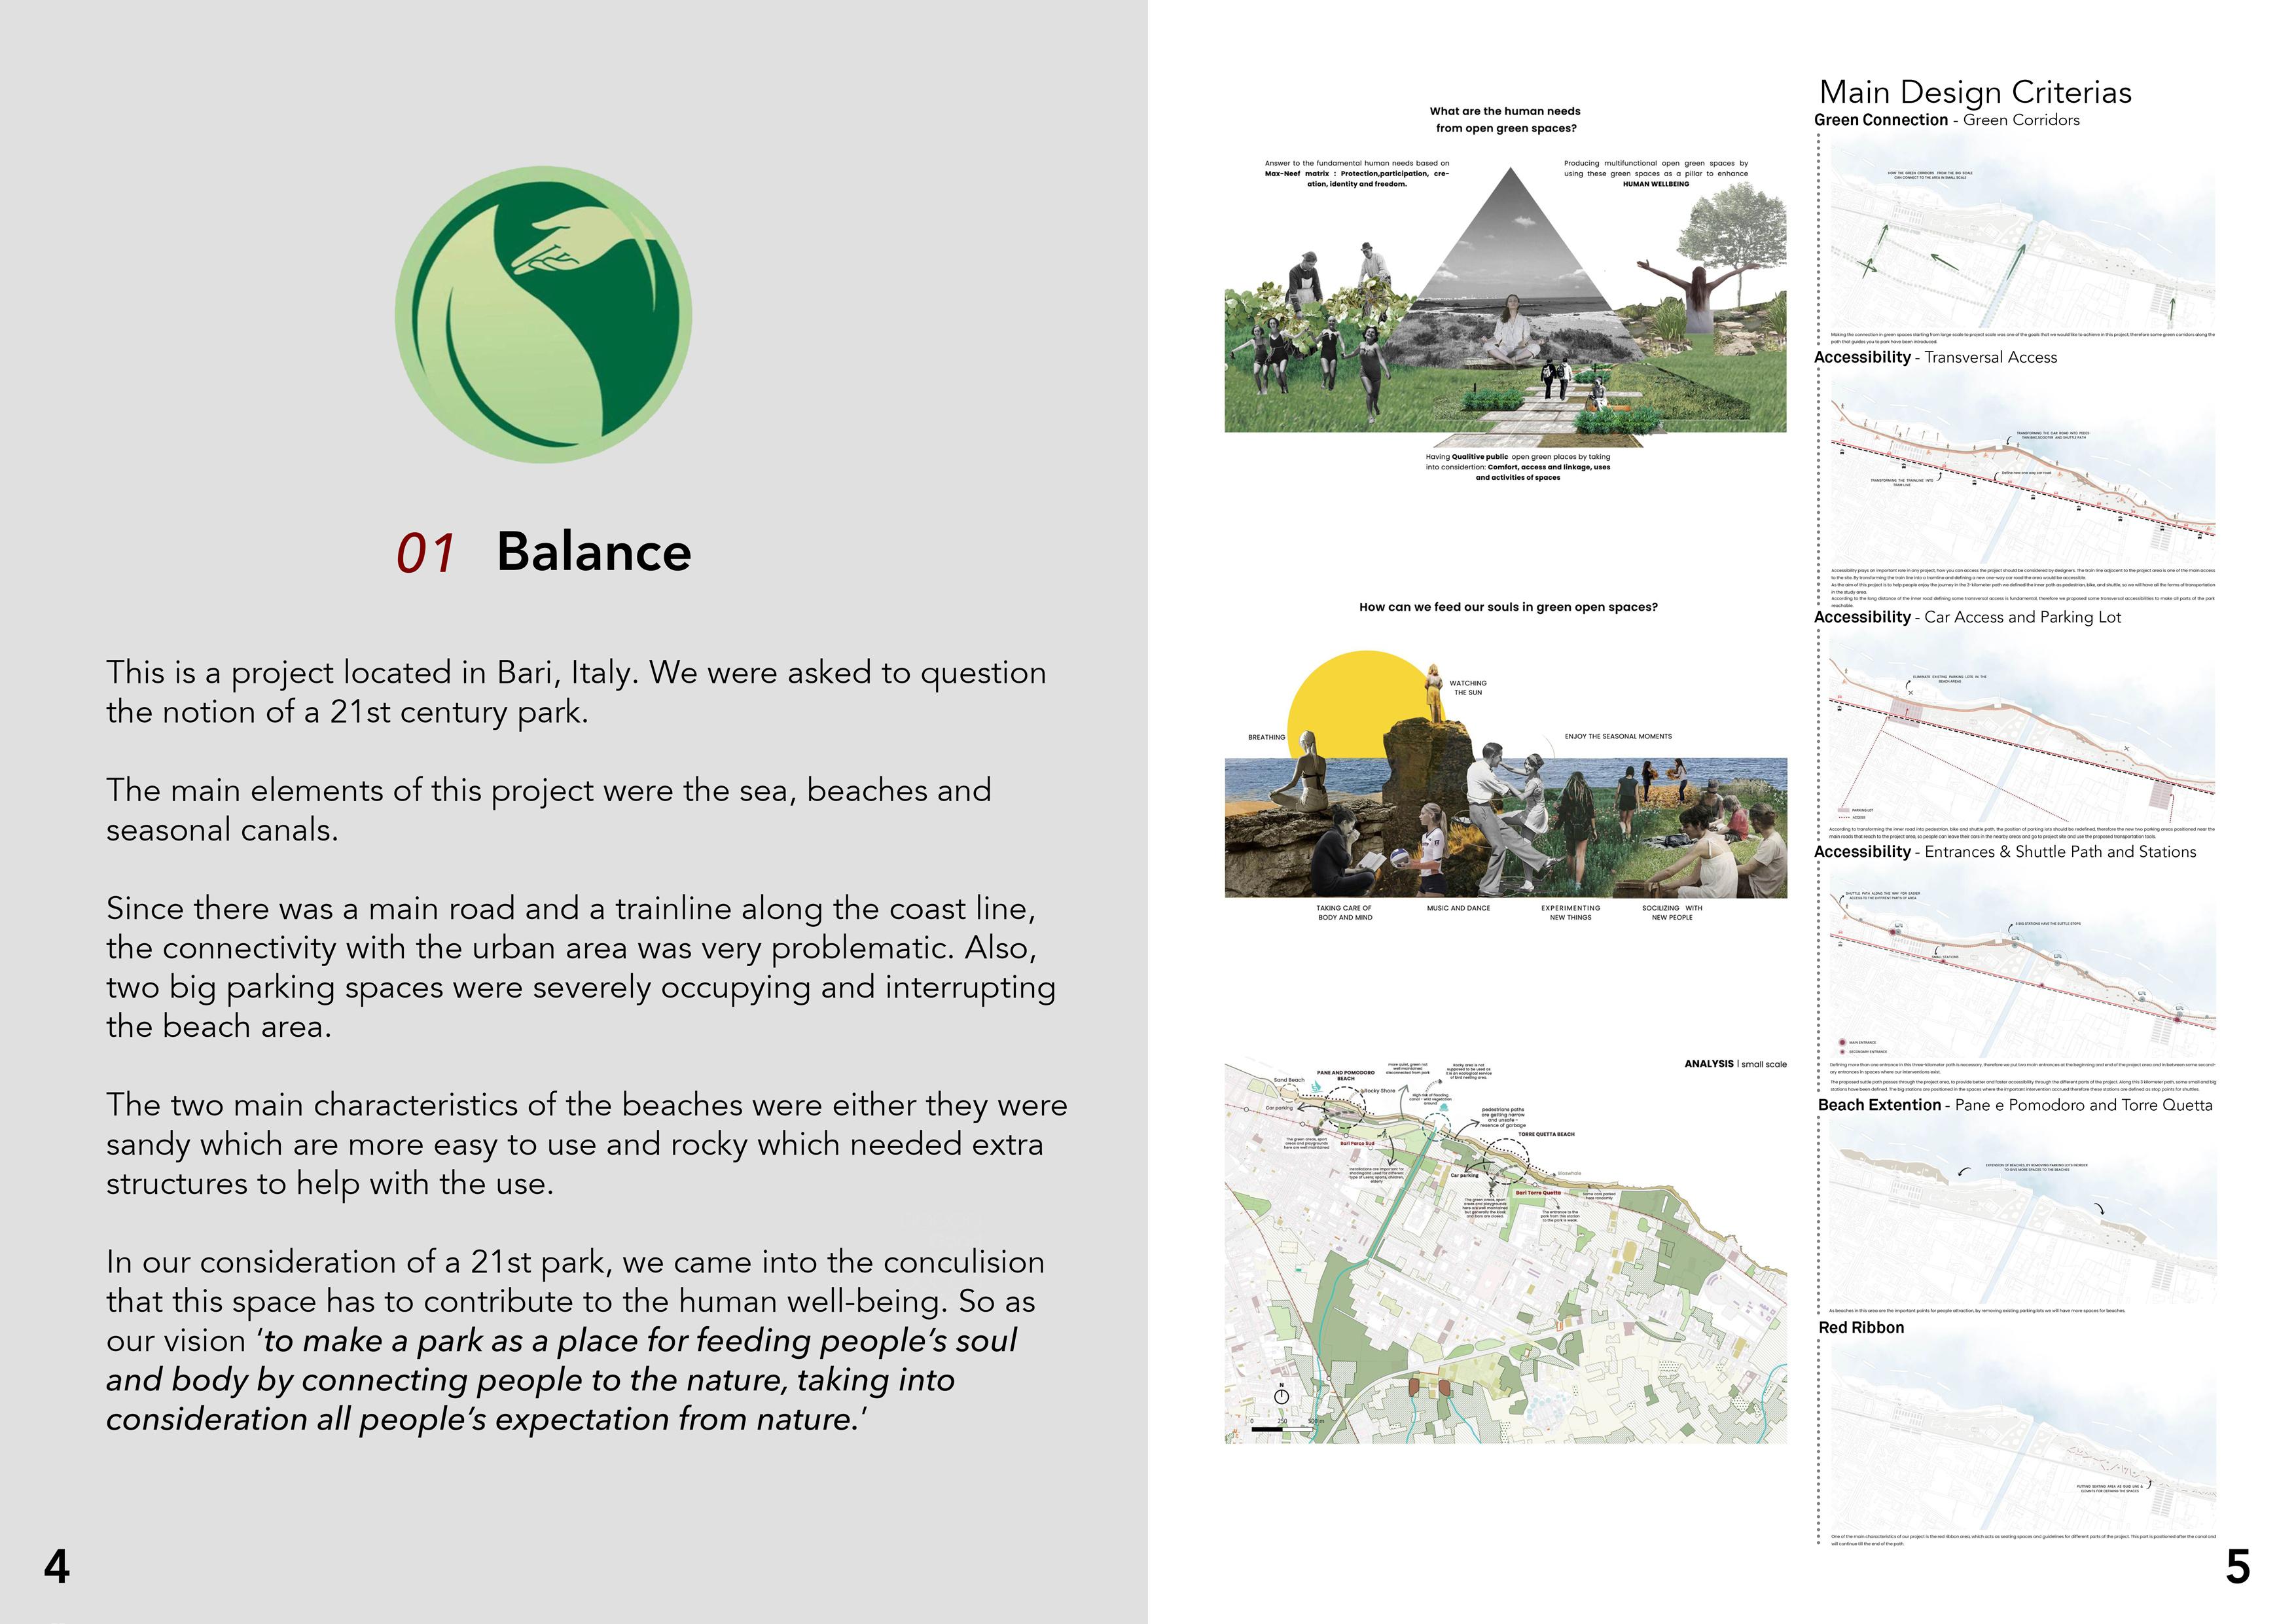Click the pink parking lot legend swatch
The width and height of the screenshot is (2296, 1624).
coord(1844,810)
